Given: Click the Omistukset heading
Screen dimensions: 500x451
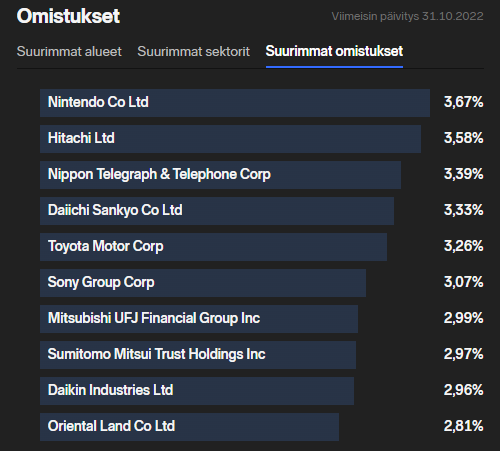Looking at the screenshot, I should (x=68, y=16).
